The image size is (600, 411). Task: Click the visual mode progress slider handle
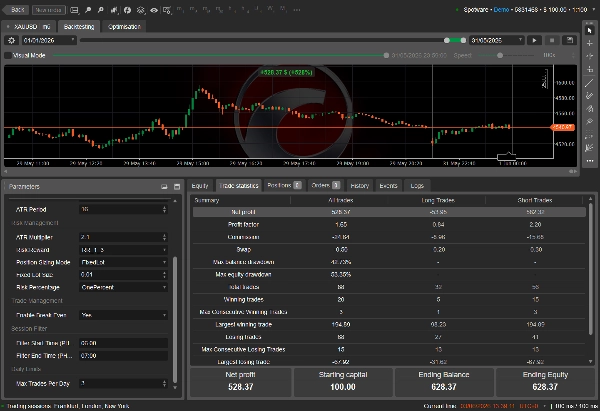point(386,55)
